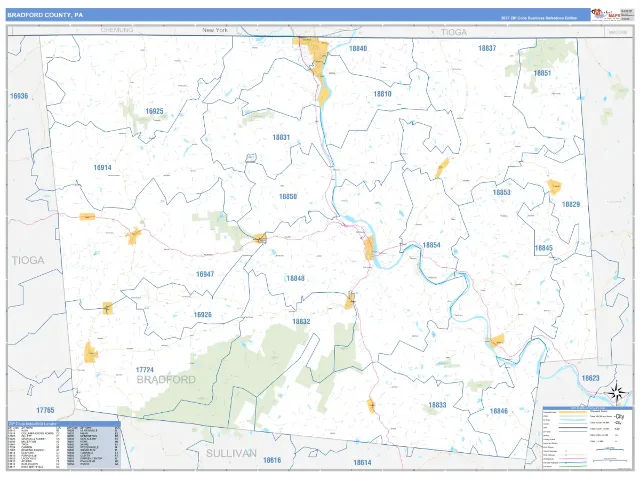
Task: Select ZIP code label 16947
Action: click(205, 274)
